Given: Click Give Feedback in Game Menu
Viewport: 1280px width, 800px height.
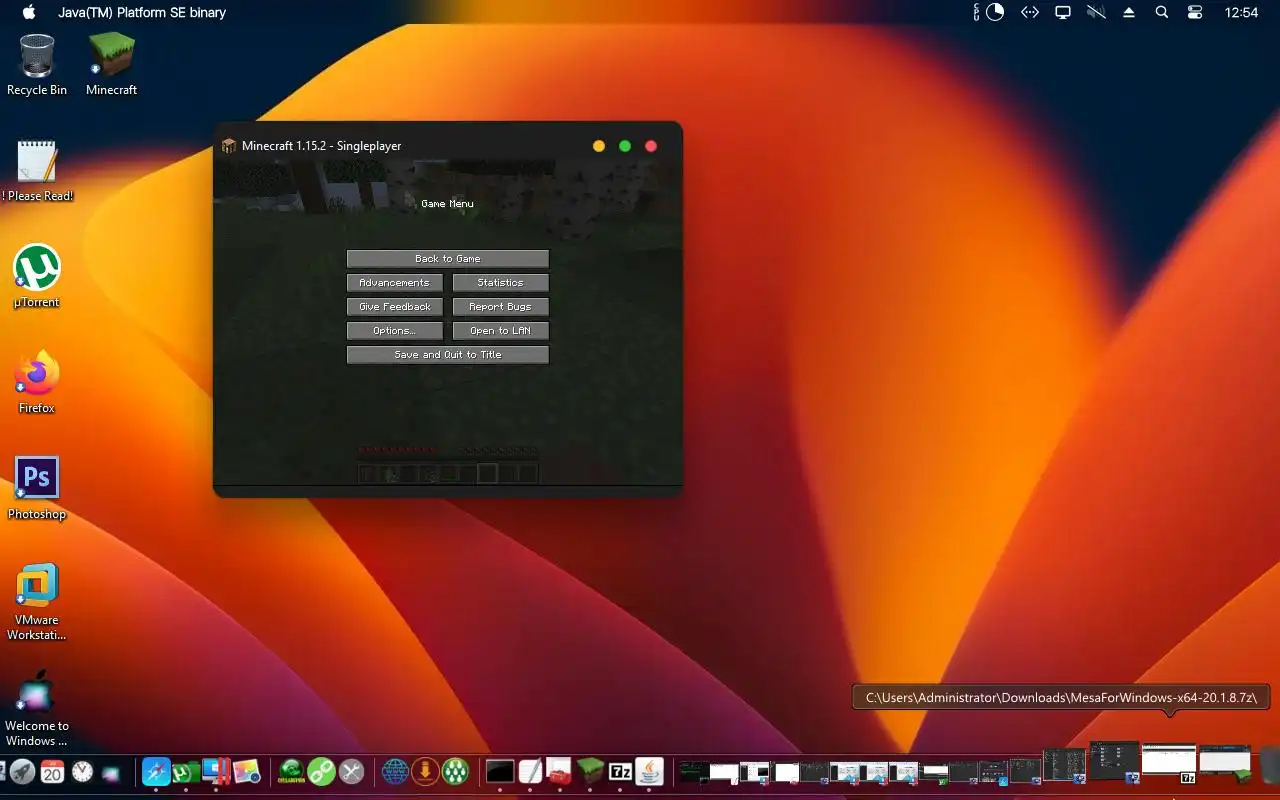Looking at the screenshot, I should click(395, 307).
